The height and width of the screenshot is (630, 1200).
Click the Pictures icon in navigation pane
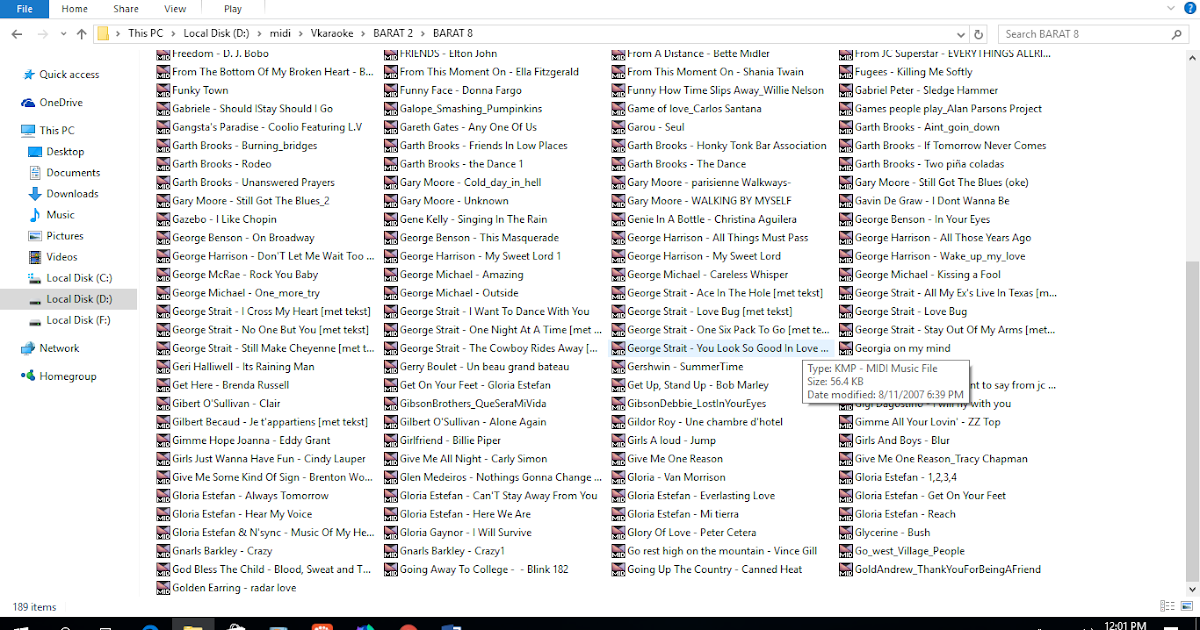[35, 236]
